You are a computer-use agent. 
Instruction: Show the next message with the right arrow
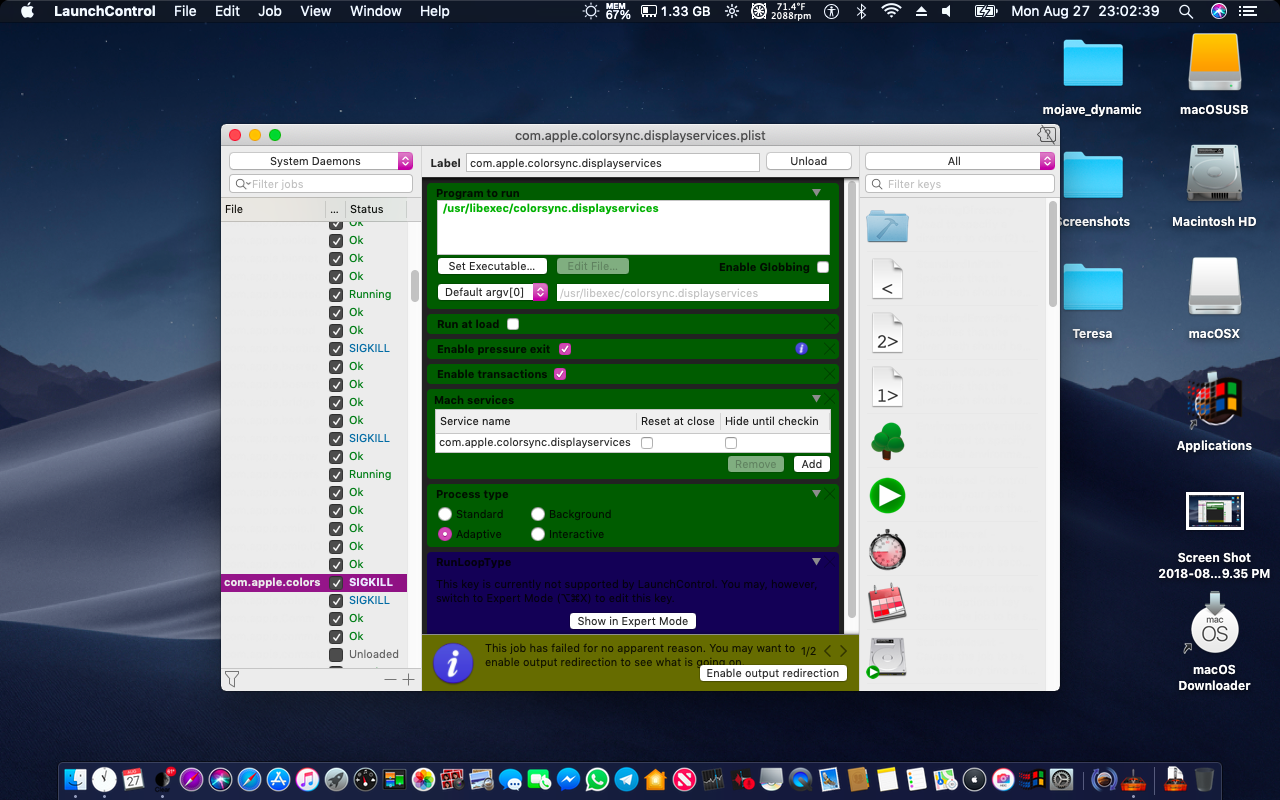[844, 651]
